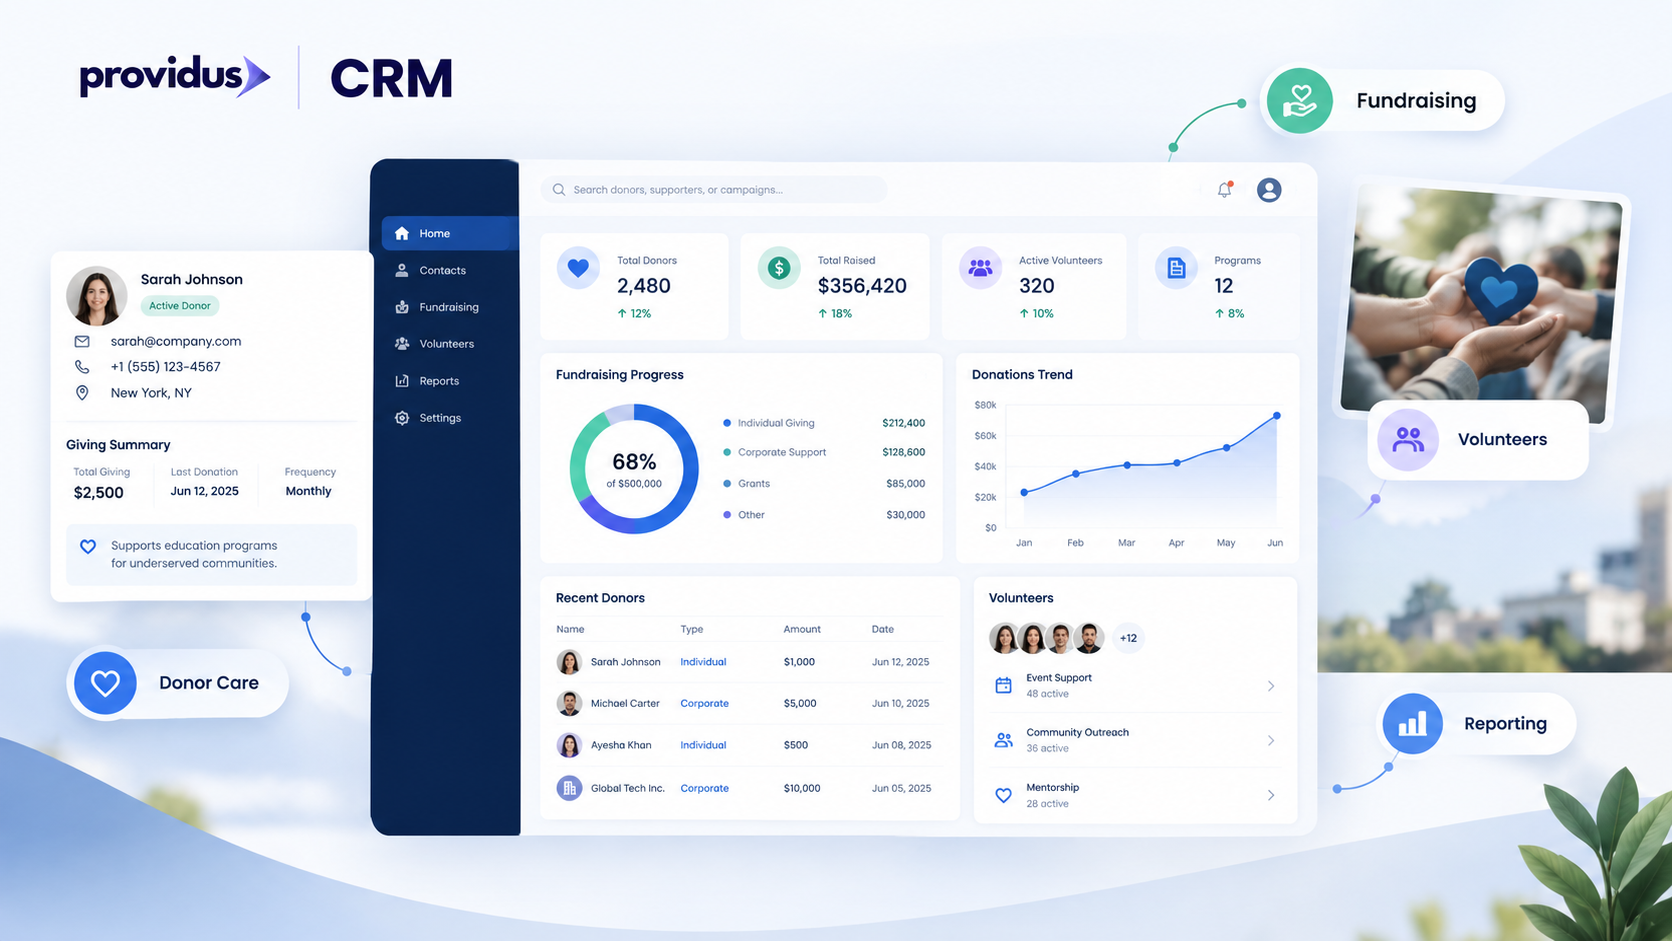Click the +12 more volunteers badge
This screenshot has width=1672, height=941.
(x=1128, y=638)
